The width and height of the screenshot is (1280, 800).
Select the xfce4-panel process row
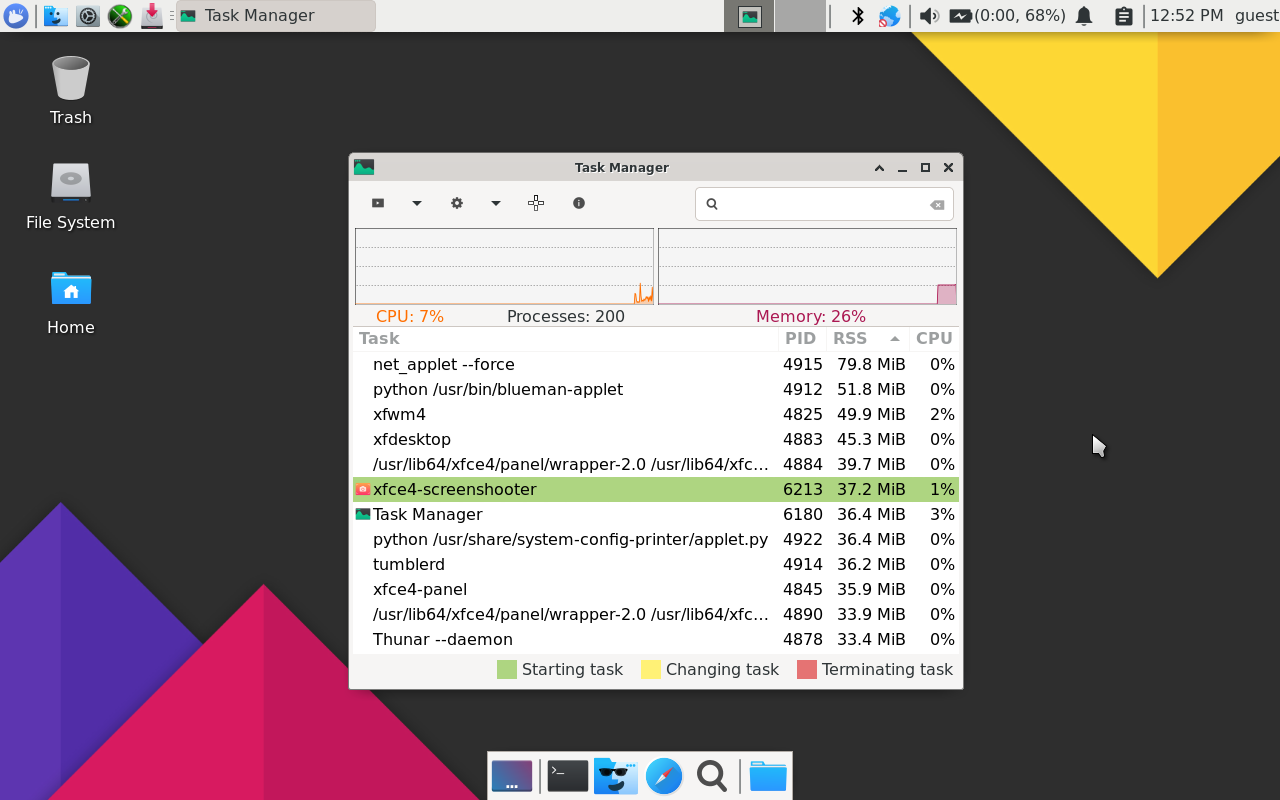tap(656, 589)
